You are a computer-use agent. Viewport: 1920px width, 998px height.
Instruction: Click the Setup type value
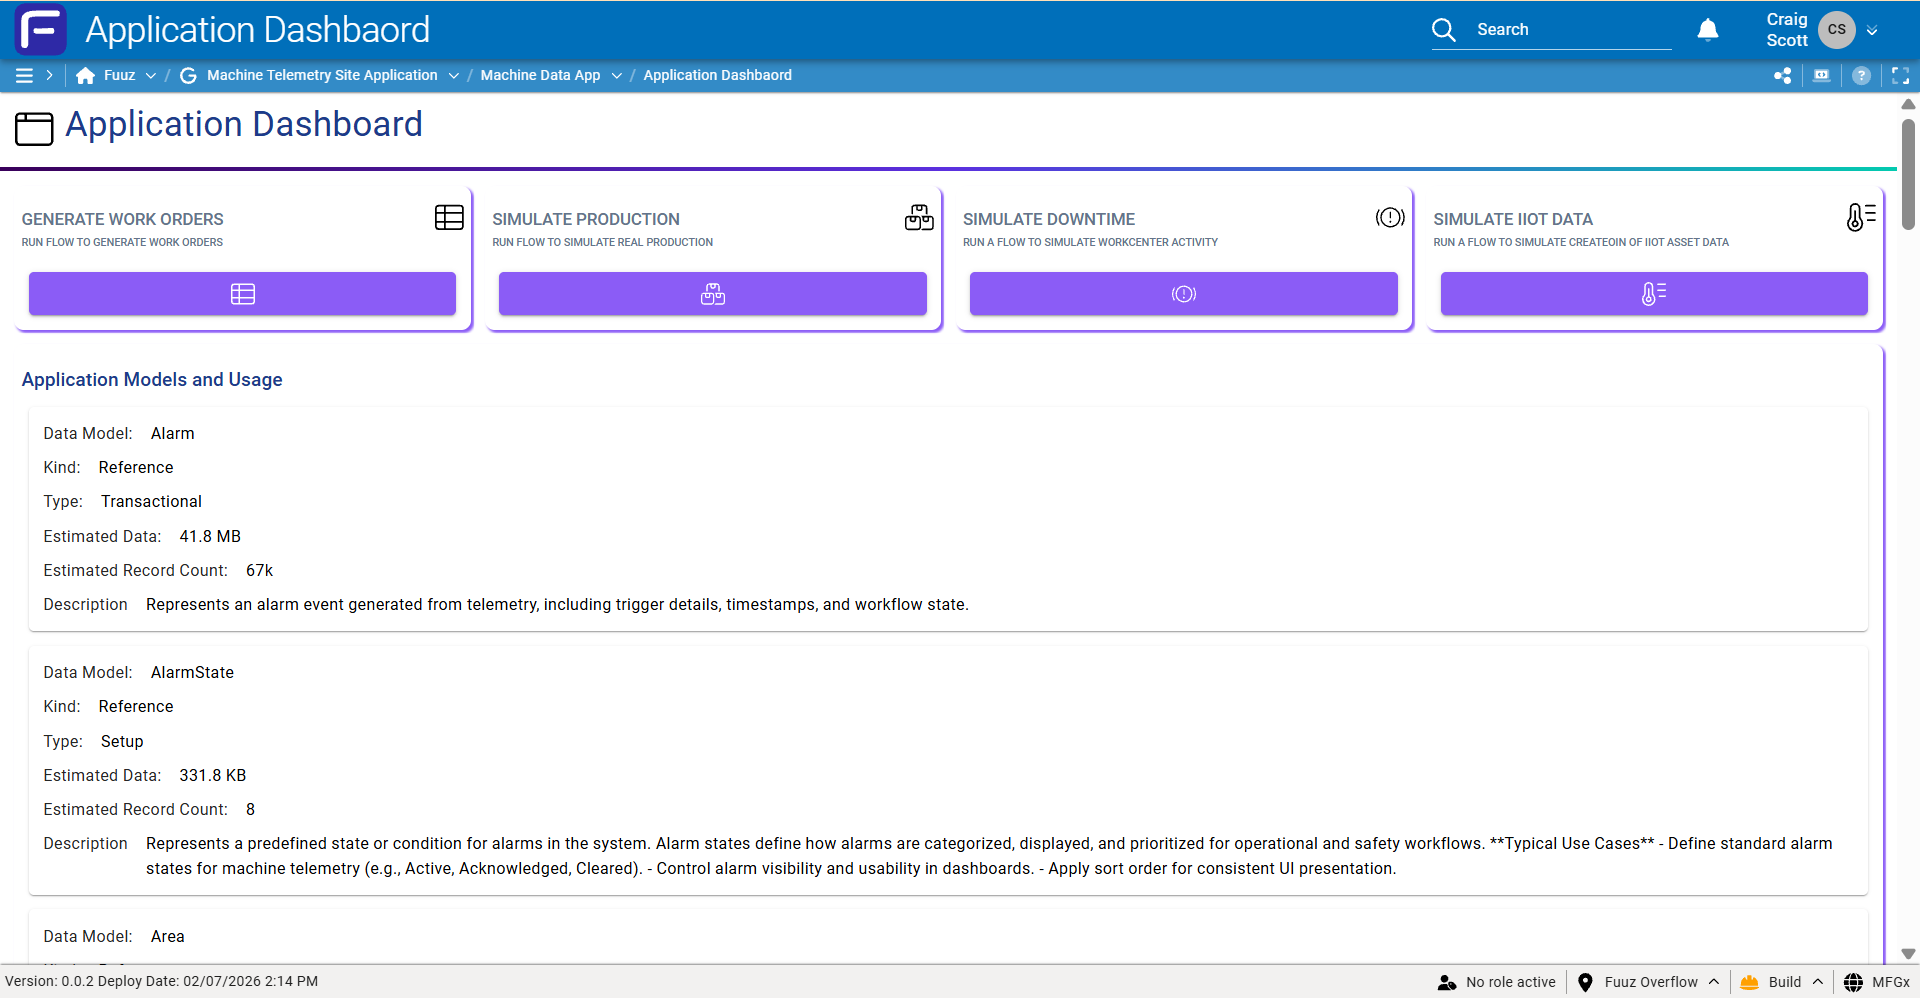(x=122, y=741)
